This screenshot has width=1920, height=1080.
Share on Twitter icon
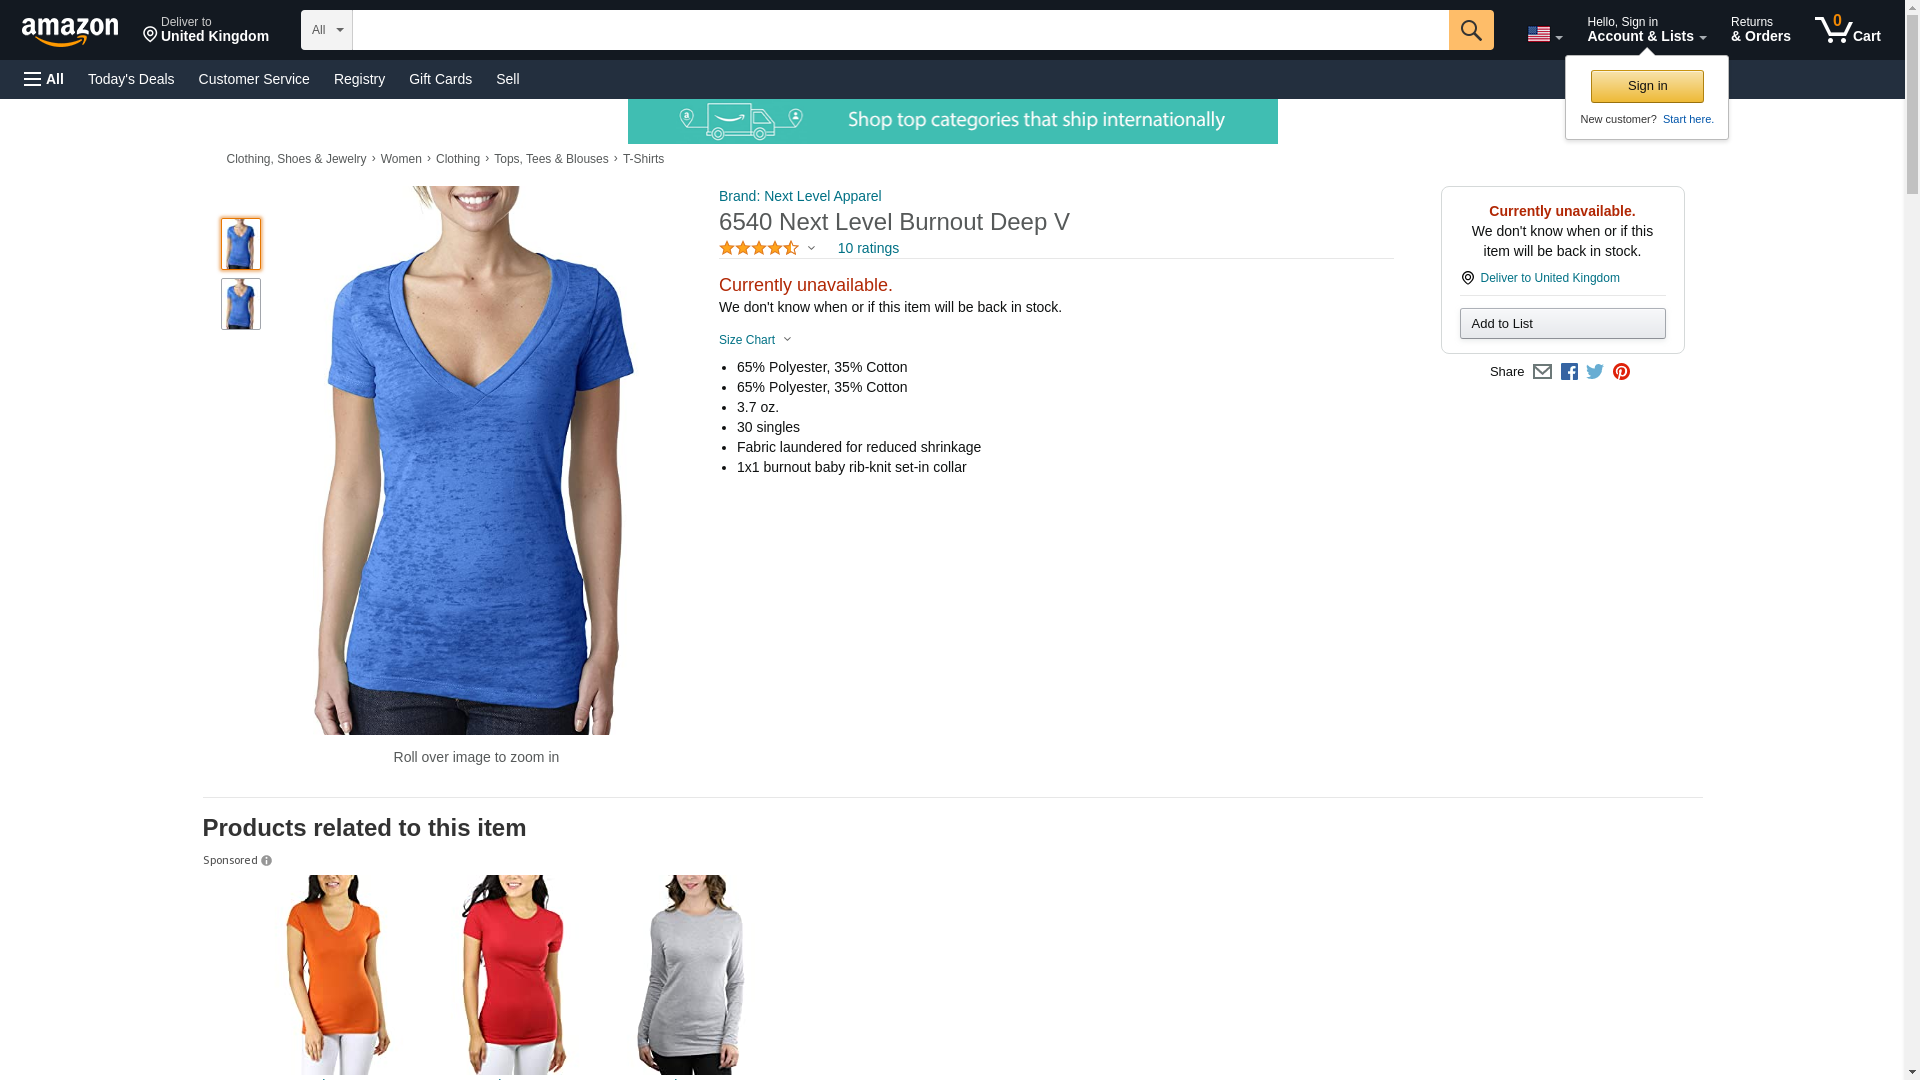(x=1595, y=372)
